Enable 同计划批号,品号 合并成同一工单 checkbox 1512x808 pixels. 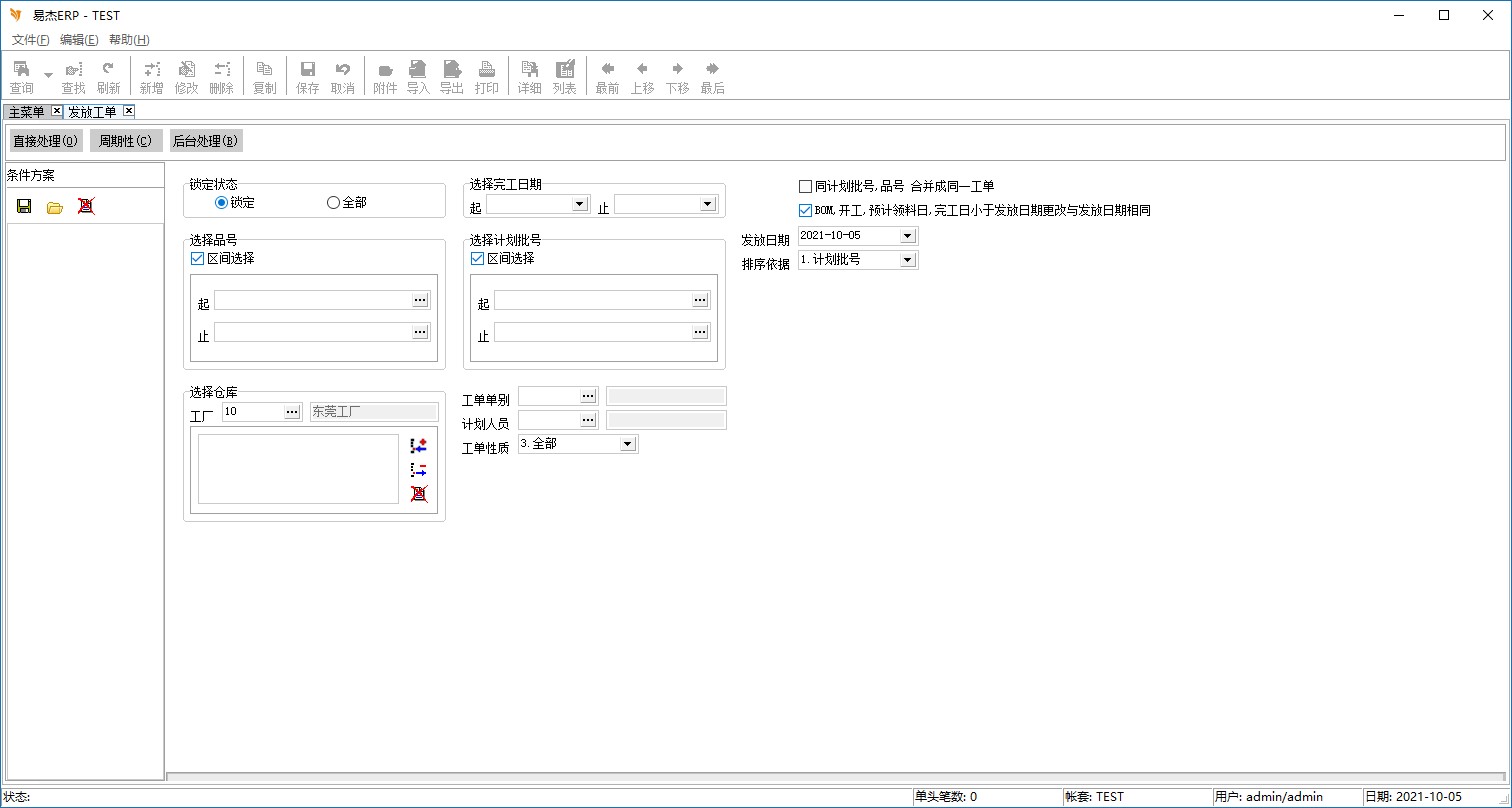(805, 186)
